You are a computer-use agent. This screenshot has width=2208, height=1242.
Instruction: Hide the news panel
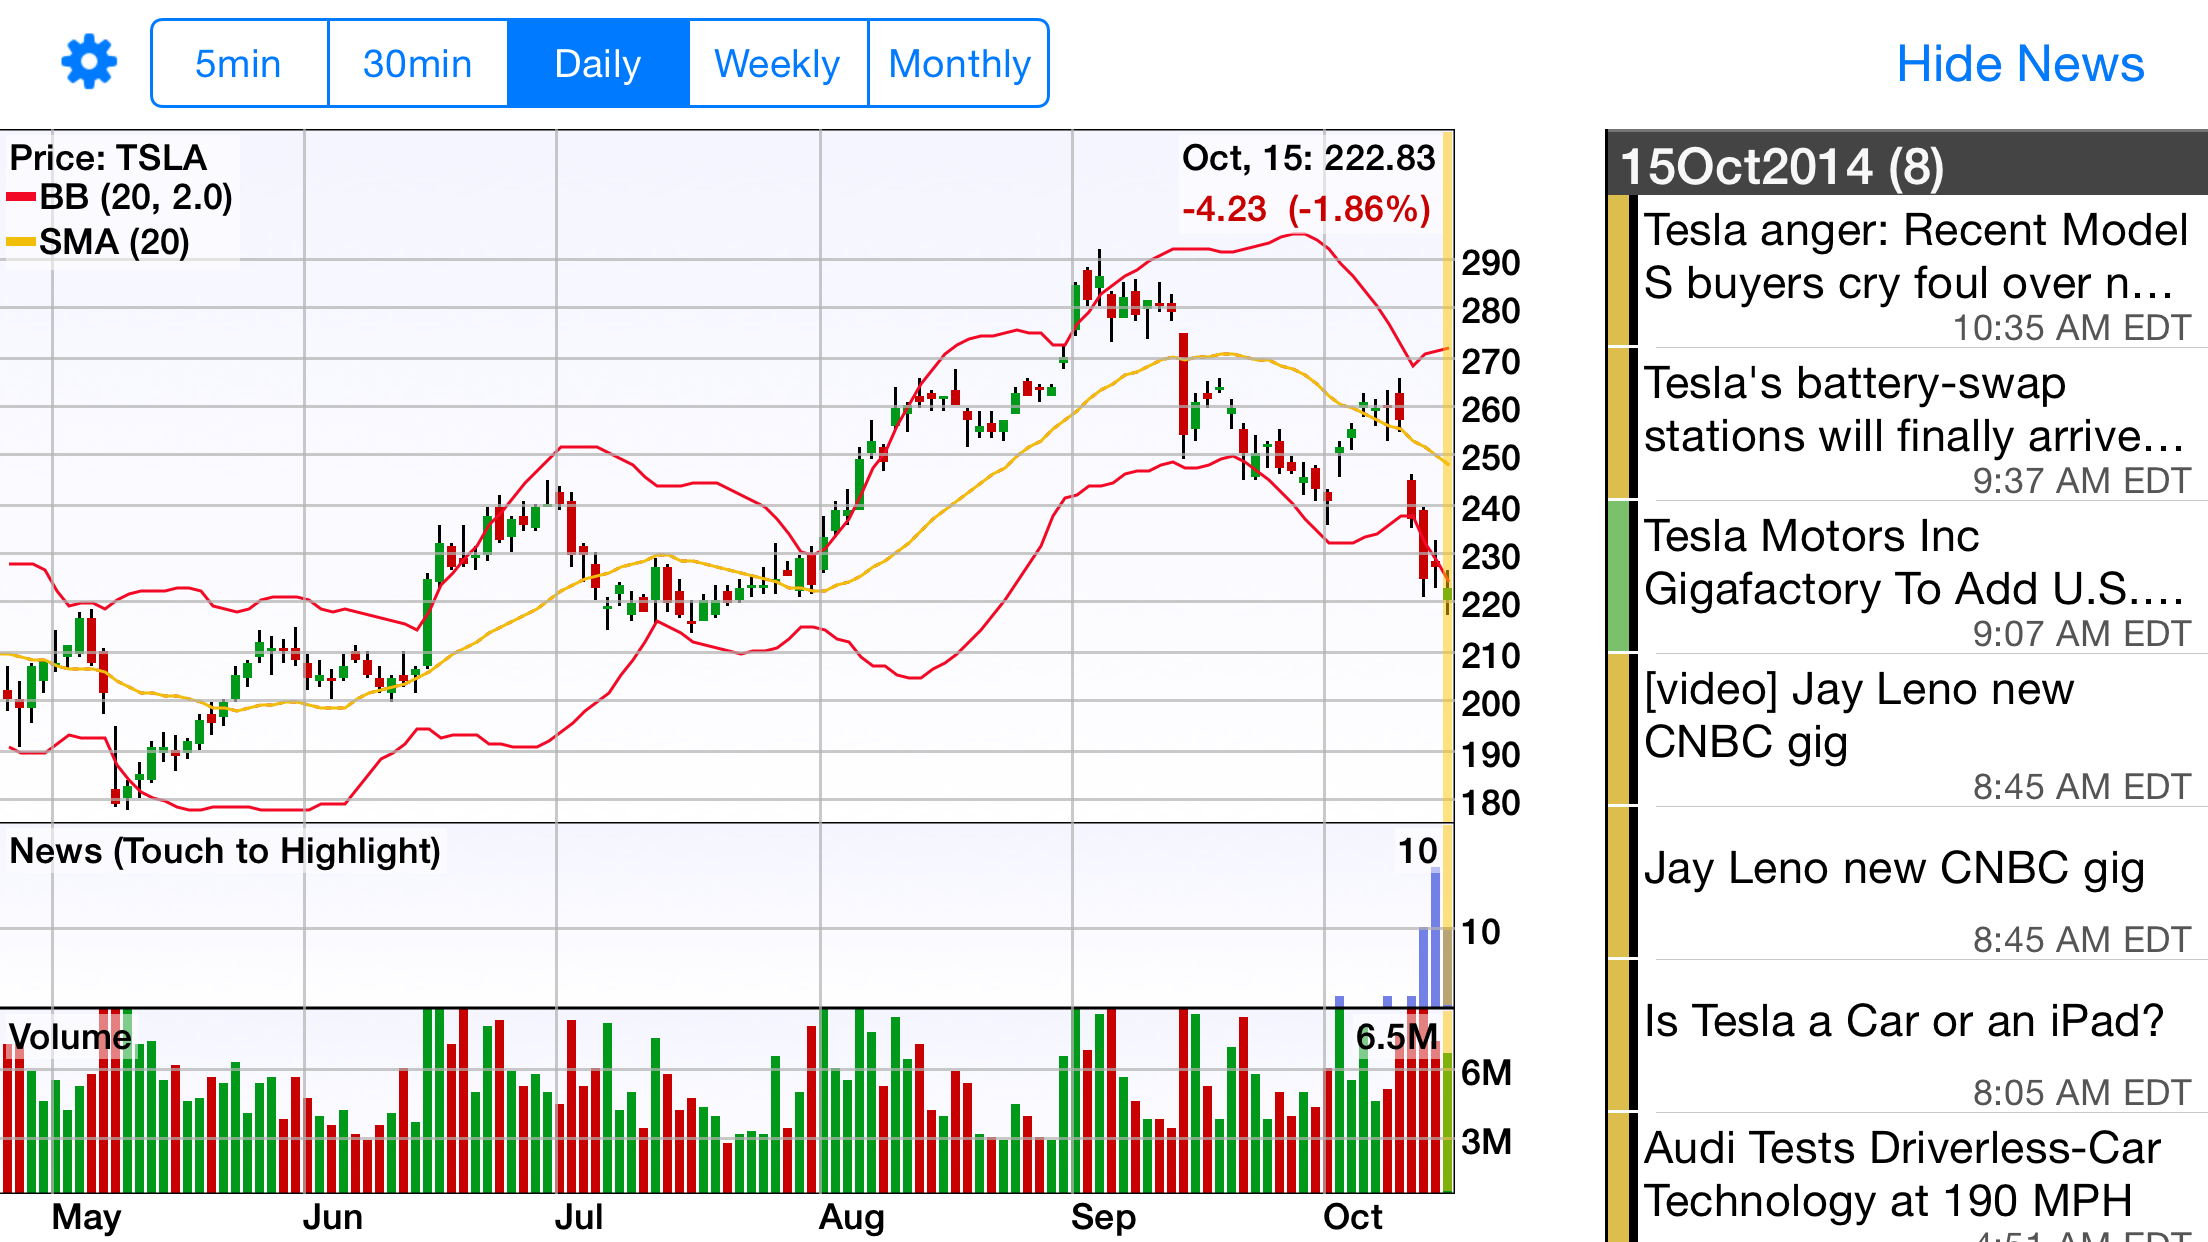point(2019,64)
